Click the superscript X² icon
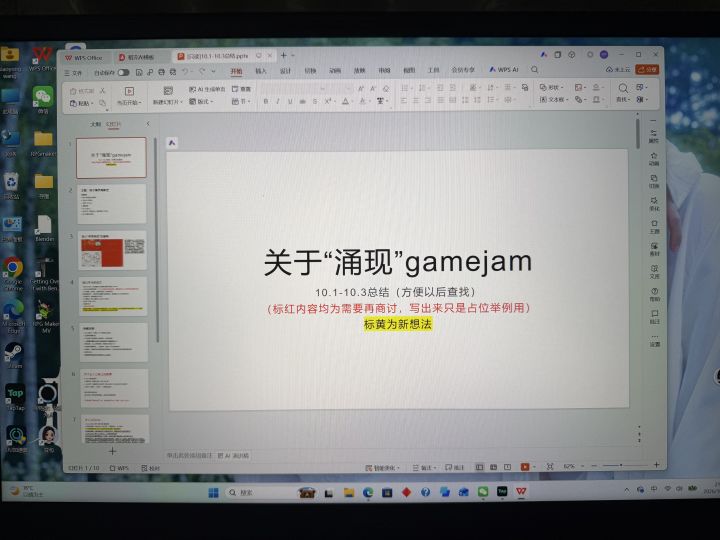Viewport: 720px width, 540px height. tap(328, 101)
